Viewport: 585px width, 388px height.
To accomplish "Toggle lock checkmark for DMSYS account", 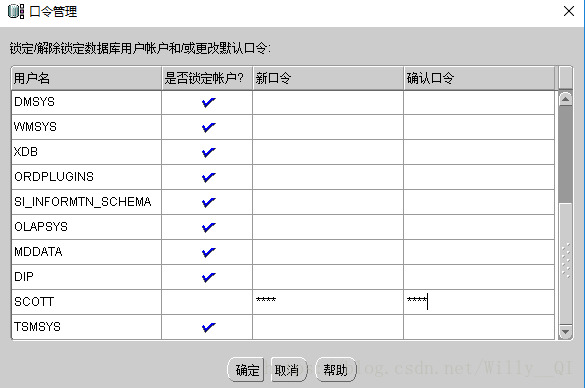I will [x=208, y=102].
